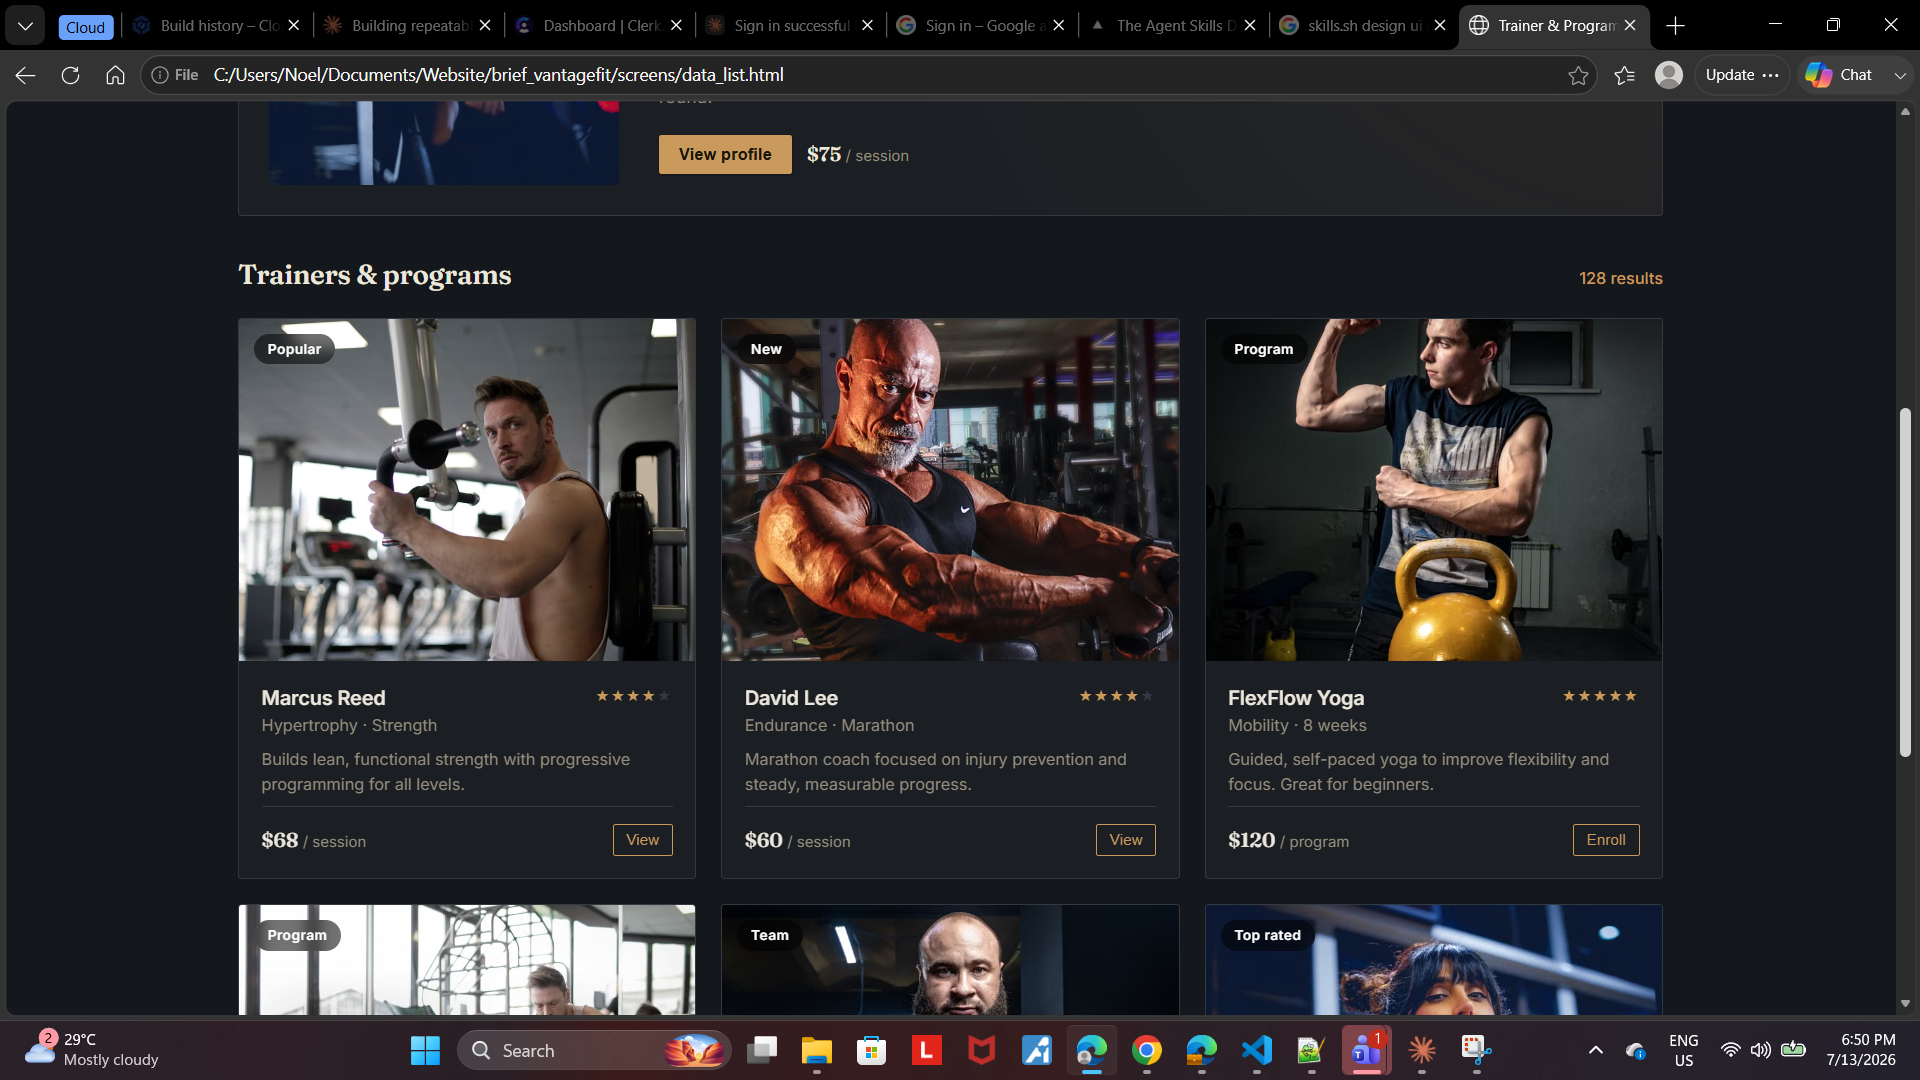Open File Explorer from taskbar
This screenshot has height=1080, width=1920.
(x=817, y=1050)
